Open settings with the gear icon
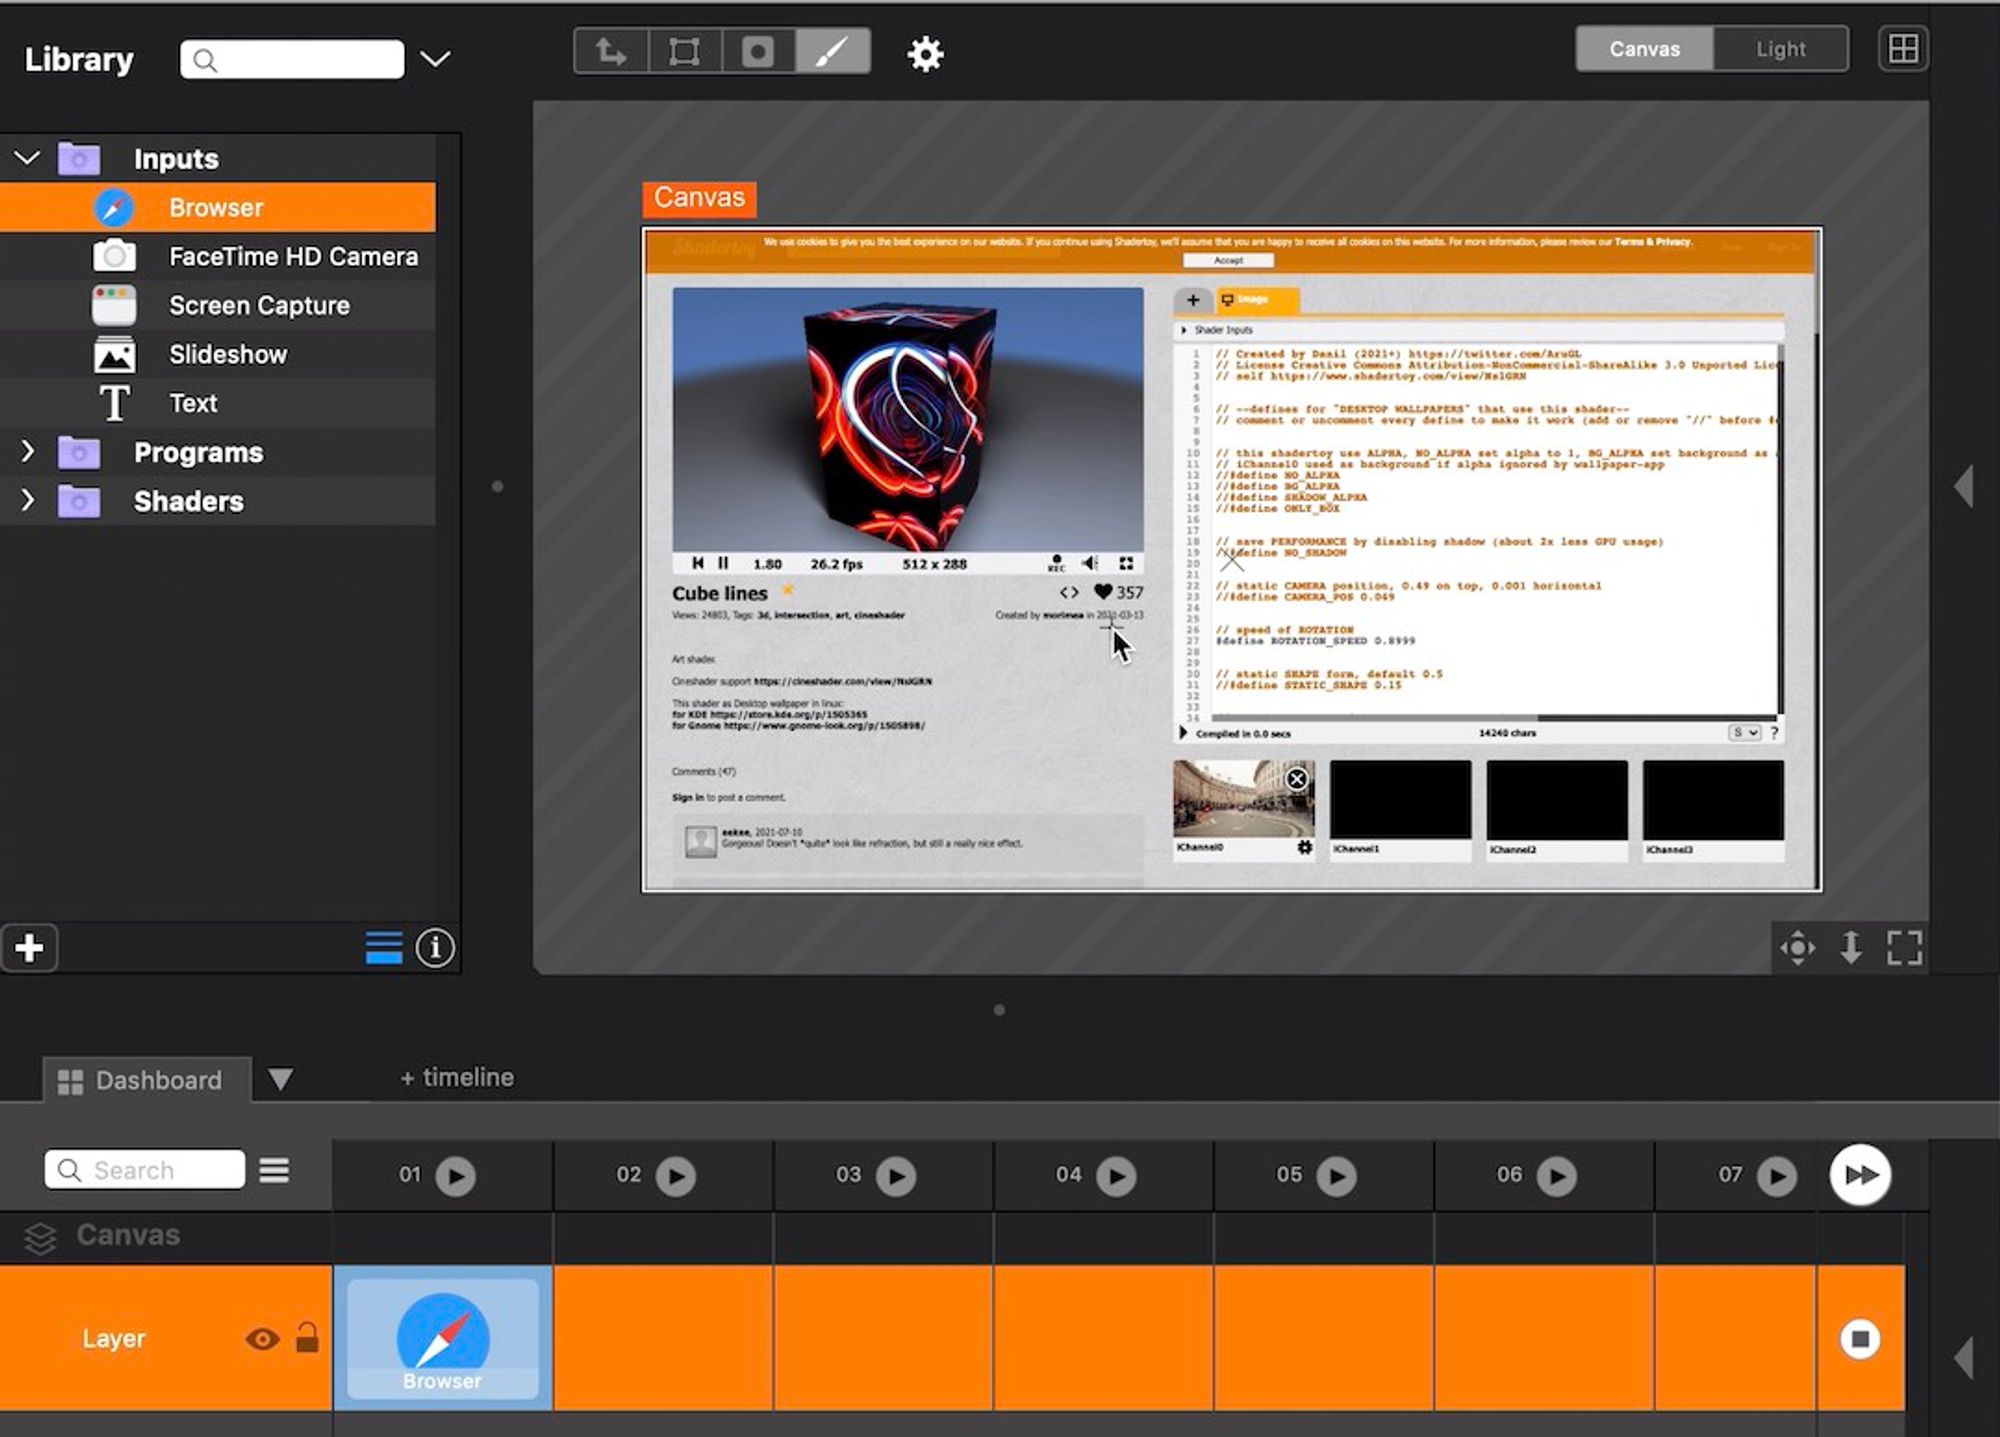2000x1437 pixels. (925, 54)
